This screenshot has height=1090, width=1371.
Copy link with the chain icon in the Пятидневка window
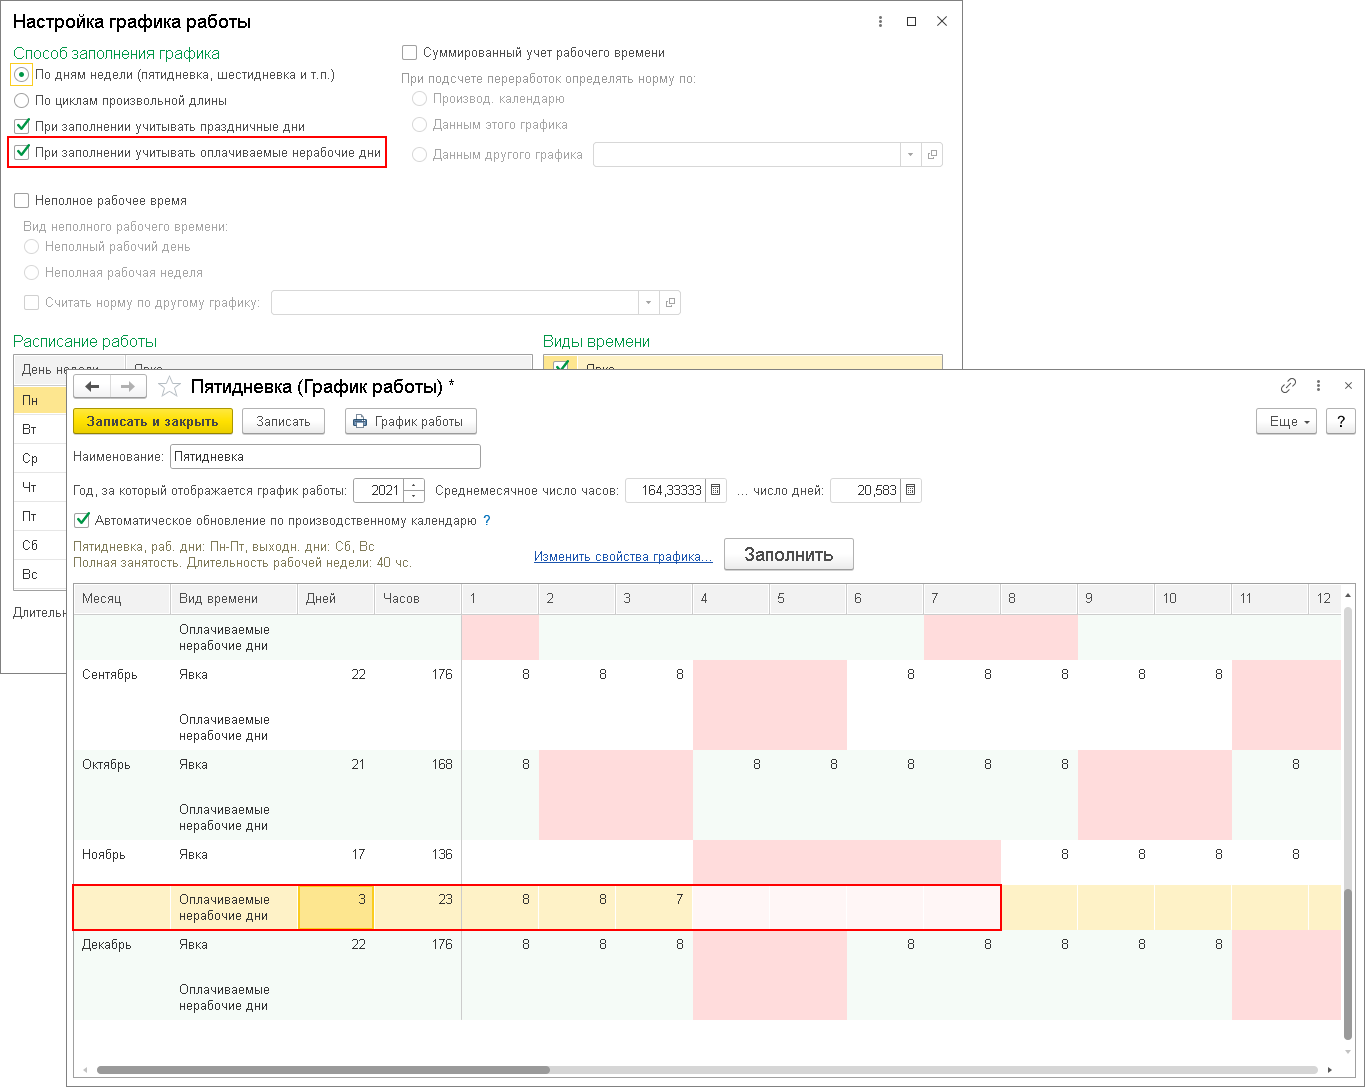tap(1288, 386)
